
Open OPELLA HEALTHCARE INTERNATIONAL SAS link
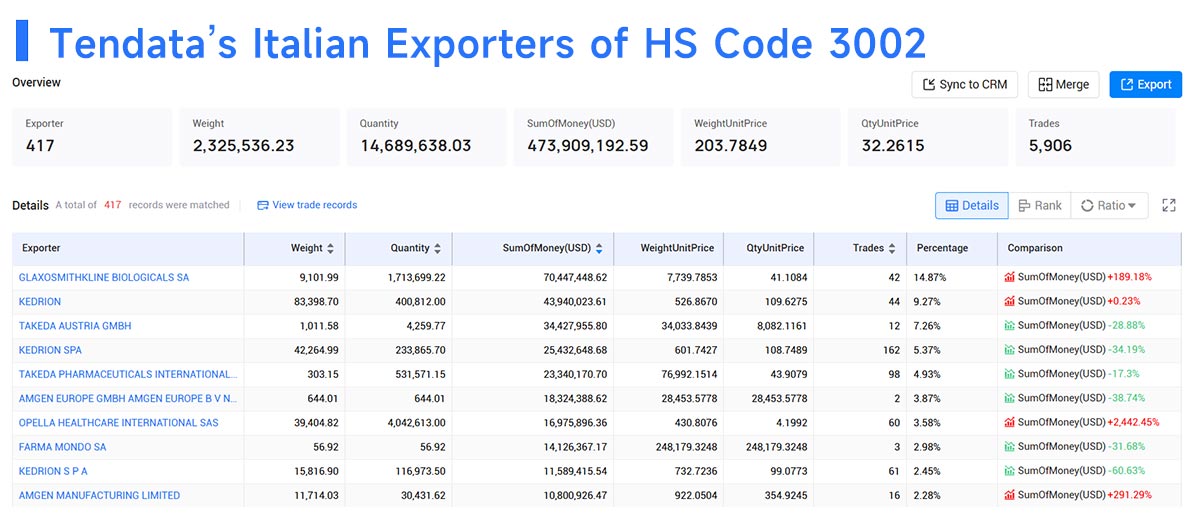click(118, 422)
